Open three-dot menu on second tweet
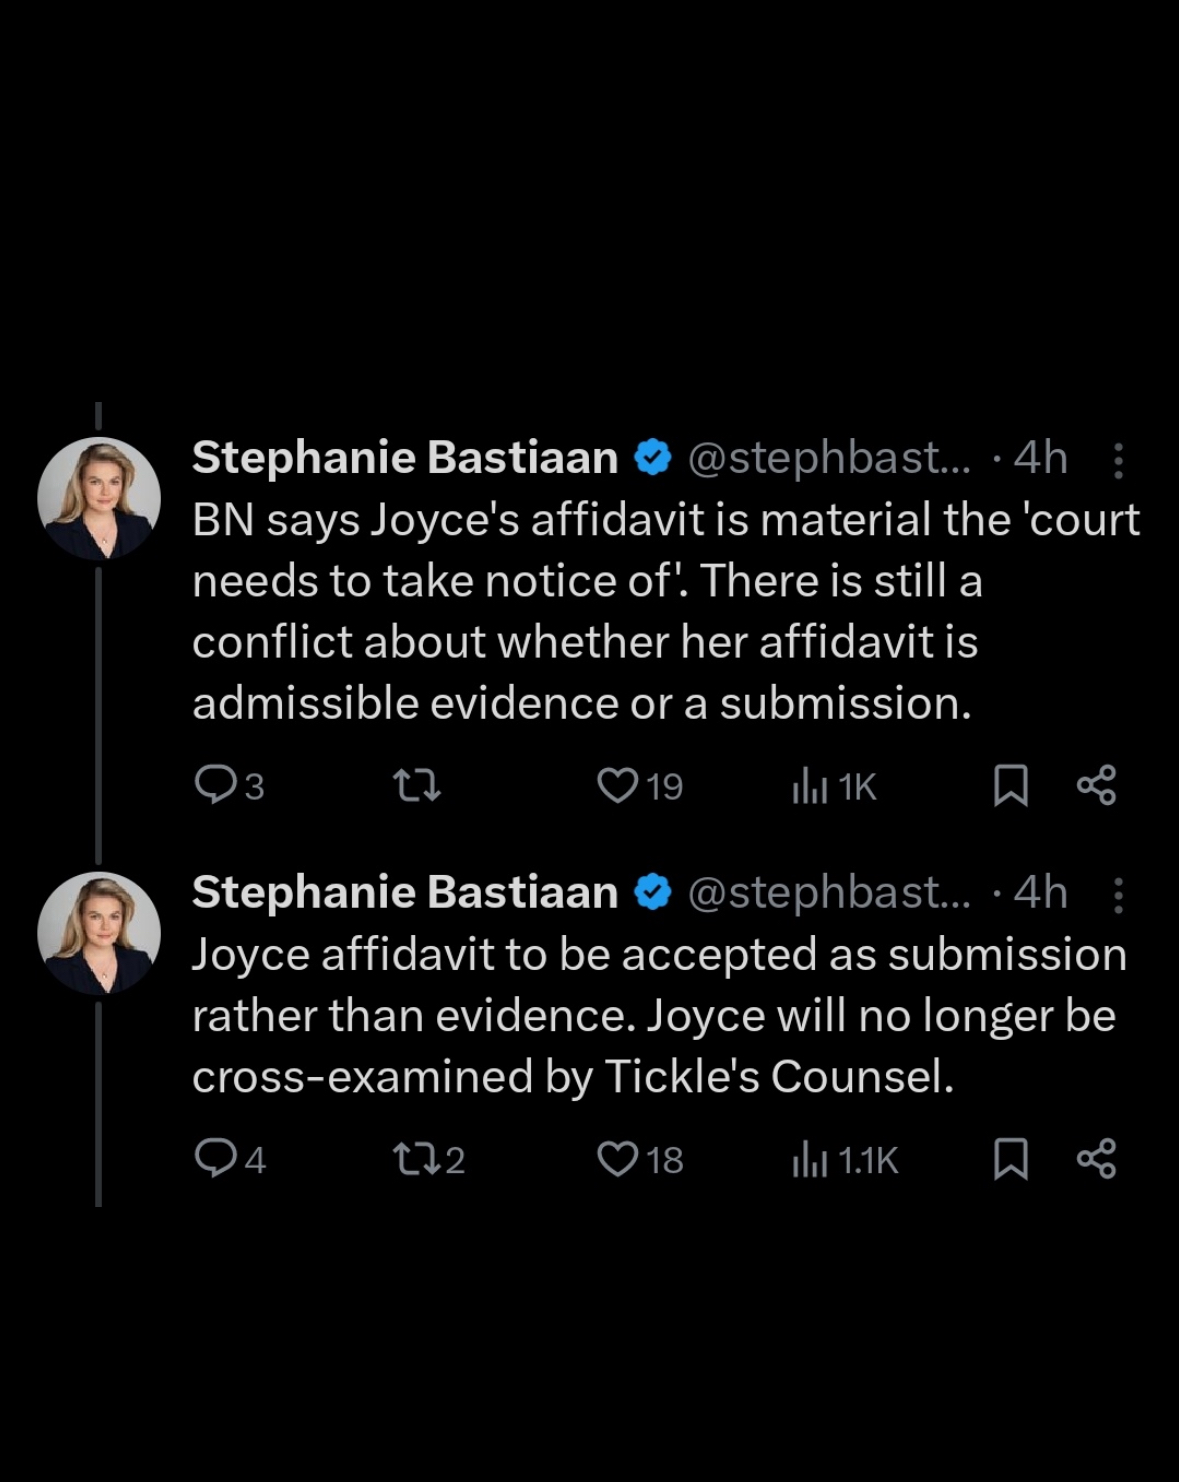 click(1118, 896)
